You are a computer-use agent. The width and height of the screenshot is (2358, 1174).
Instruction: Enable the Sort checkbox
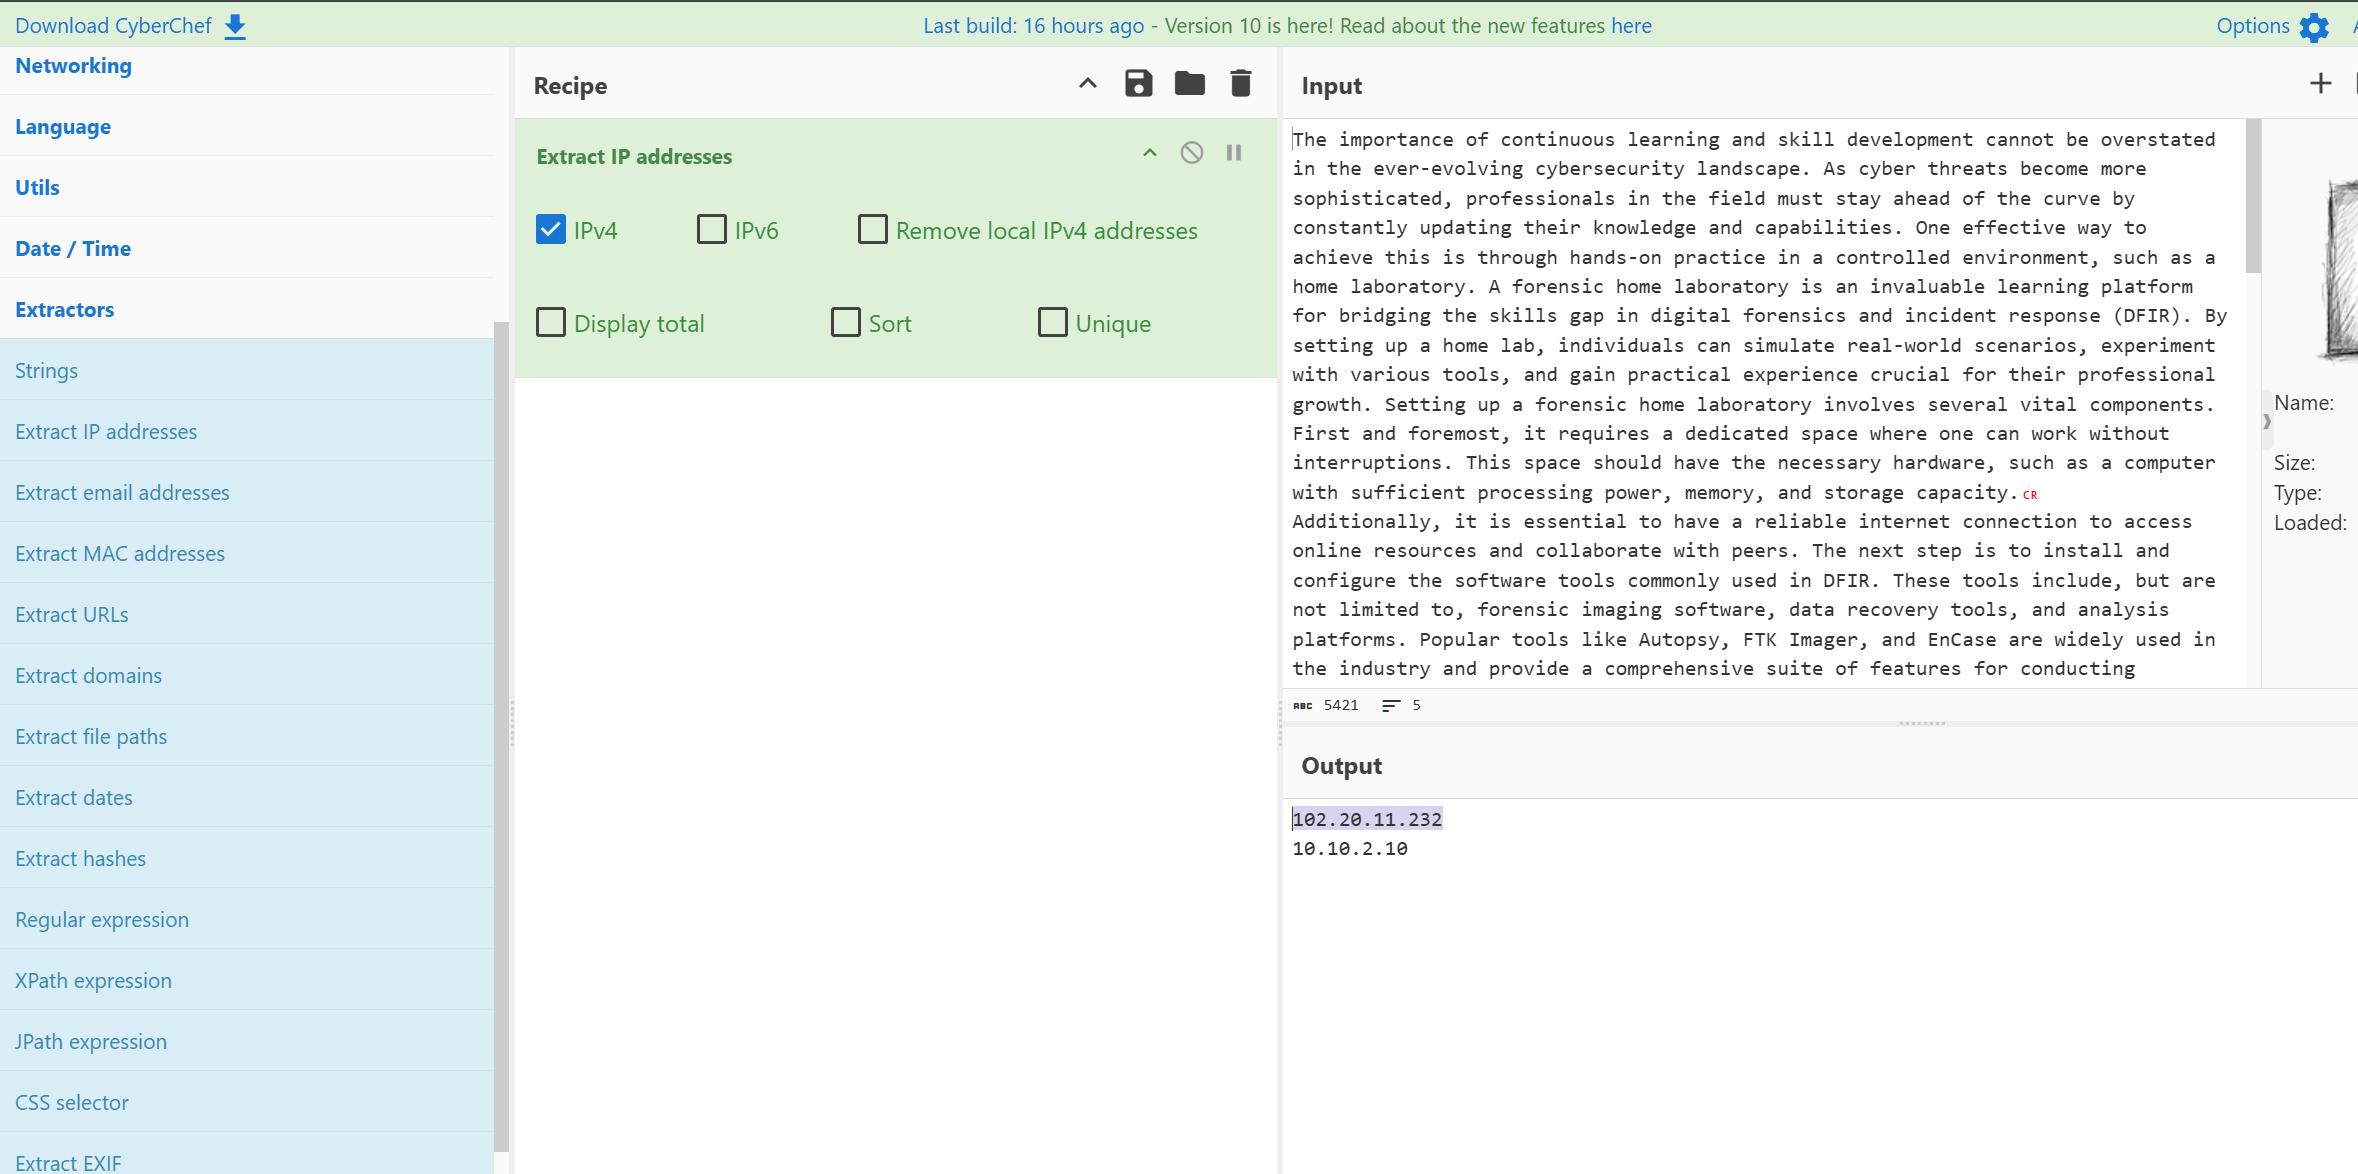coord(846,323)
